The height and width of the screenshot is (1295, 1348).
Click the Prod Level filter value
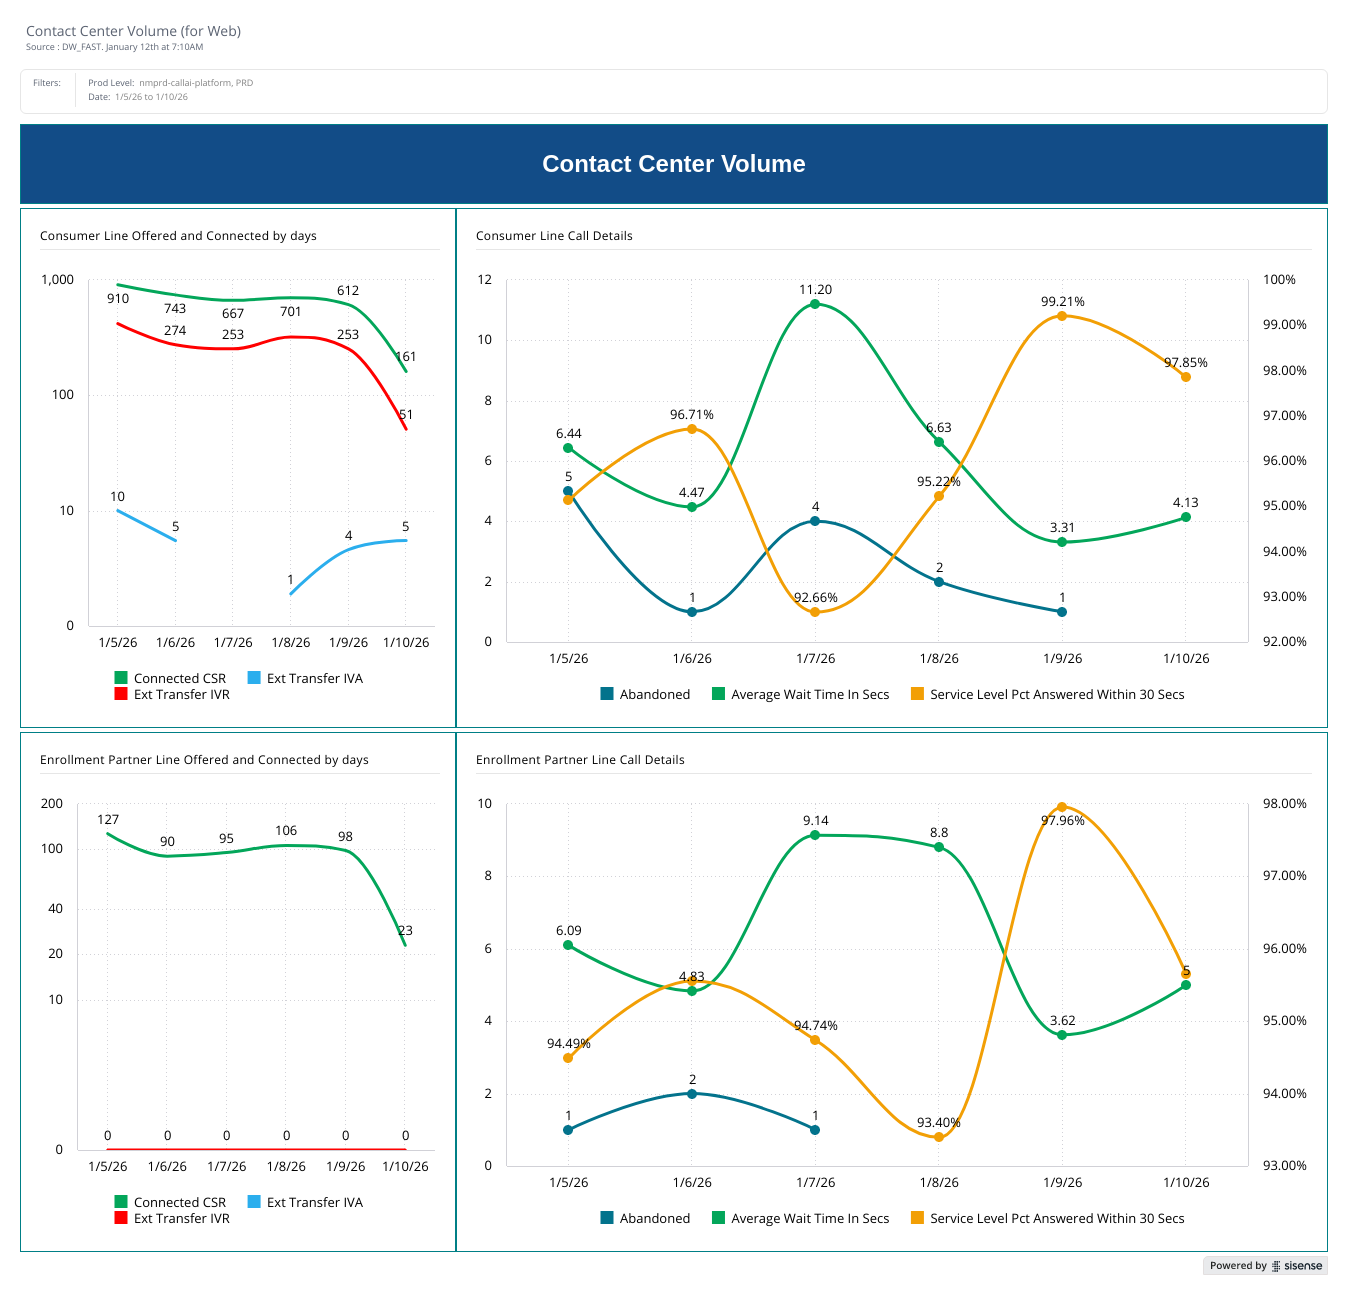click(x=195, y=83)
